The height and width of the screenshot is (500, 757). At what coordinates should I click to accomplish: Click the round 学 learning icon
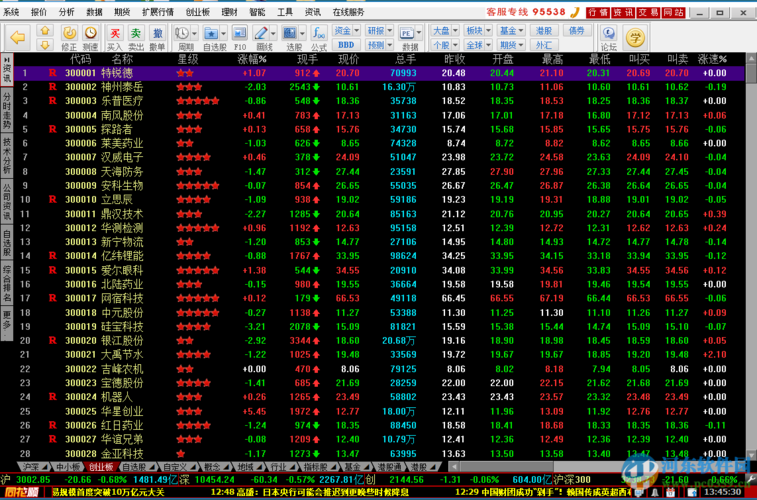point(635,38)
